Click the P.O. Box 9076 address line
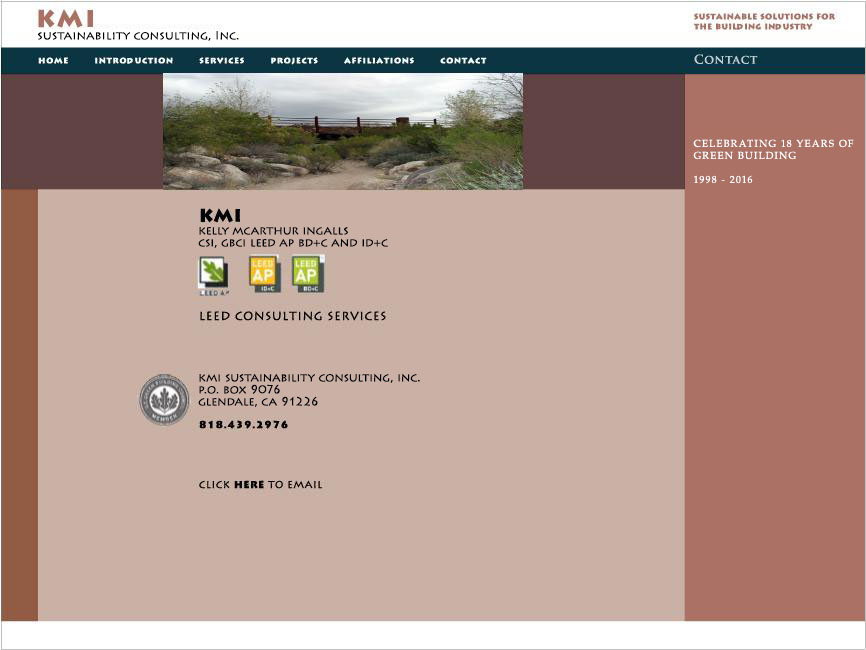 tap(239, 390)
